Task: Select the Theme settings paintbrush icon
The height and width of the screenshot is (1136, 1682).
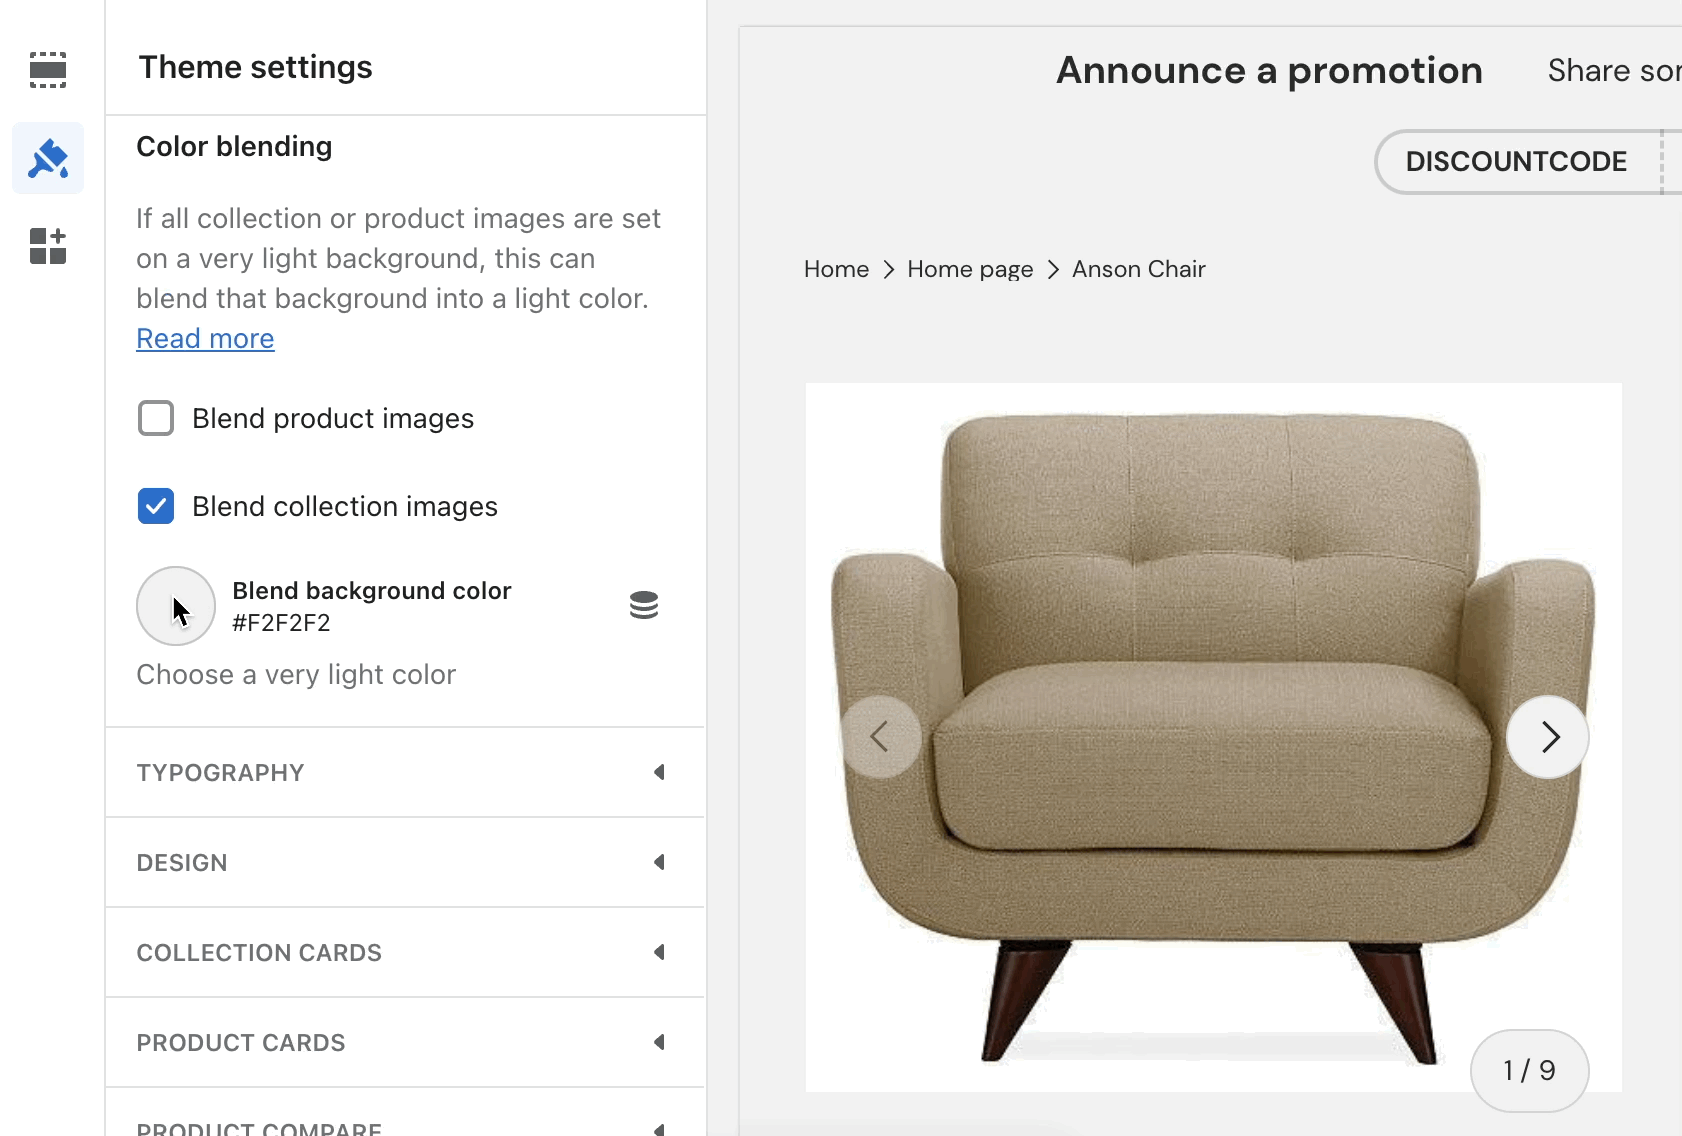Action: click(48, 159)
